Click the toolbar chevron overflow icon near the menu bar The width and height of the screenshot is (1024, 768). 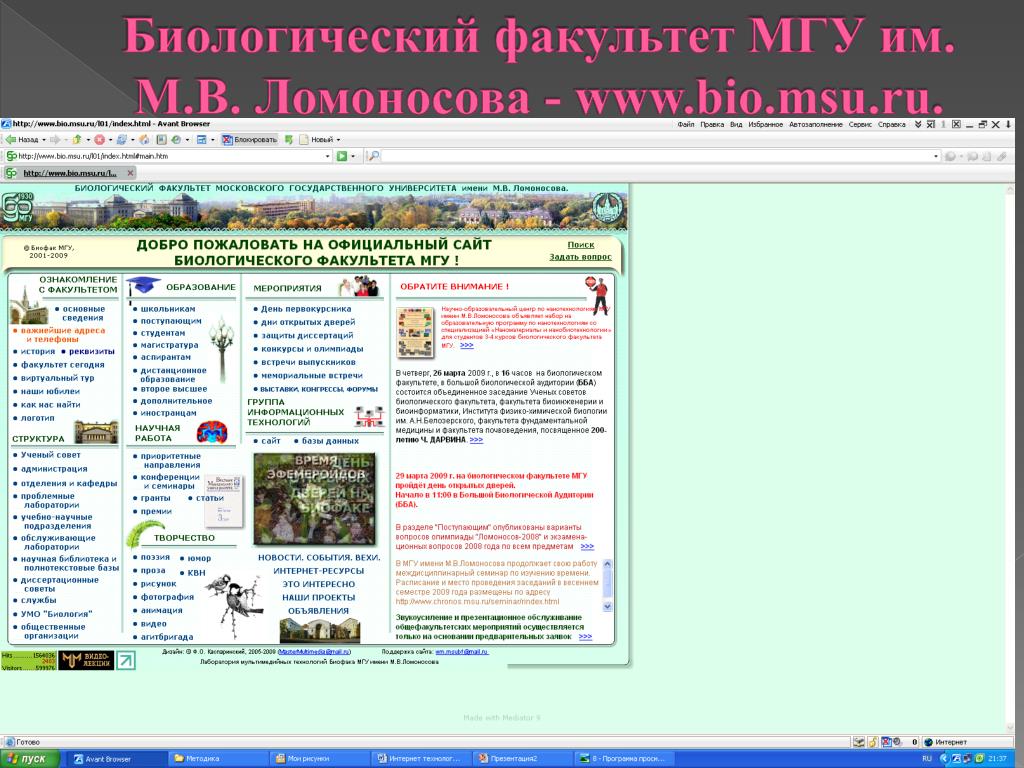918,124
